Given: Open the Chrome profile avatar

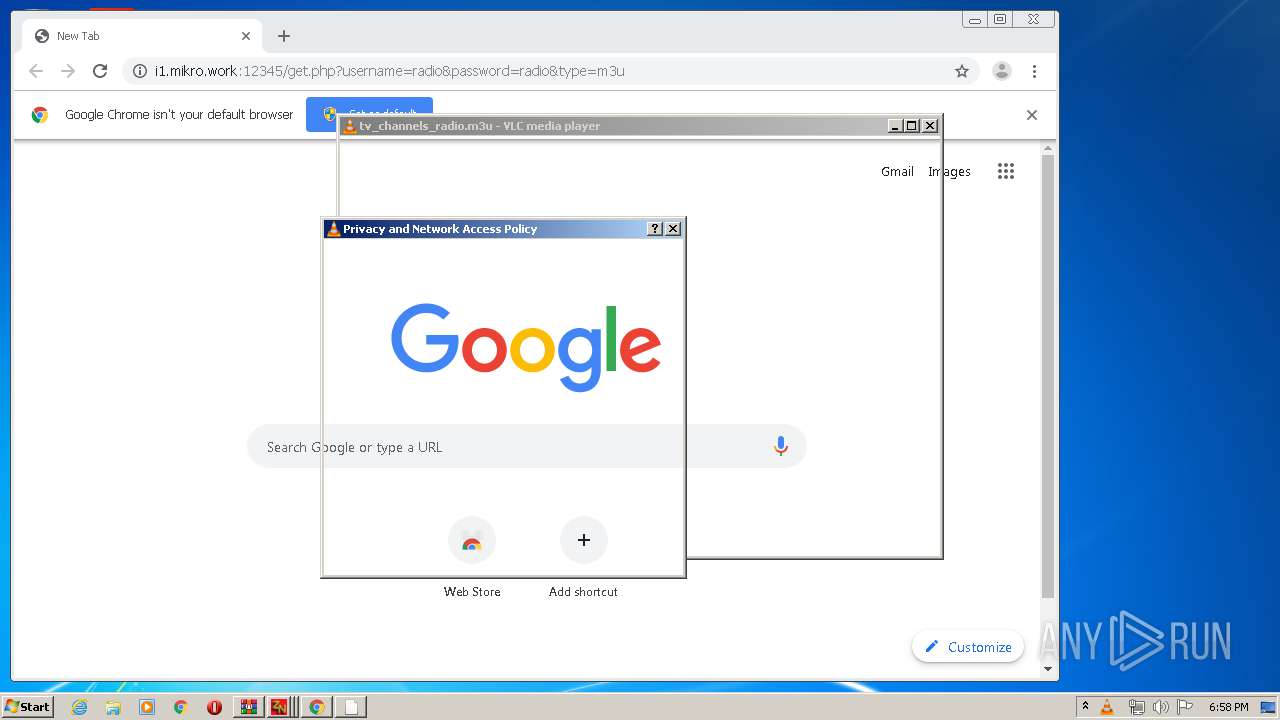Looking at the screenshot, I should click(x=1001, y=71).
